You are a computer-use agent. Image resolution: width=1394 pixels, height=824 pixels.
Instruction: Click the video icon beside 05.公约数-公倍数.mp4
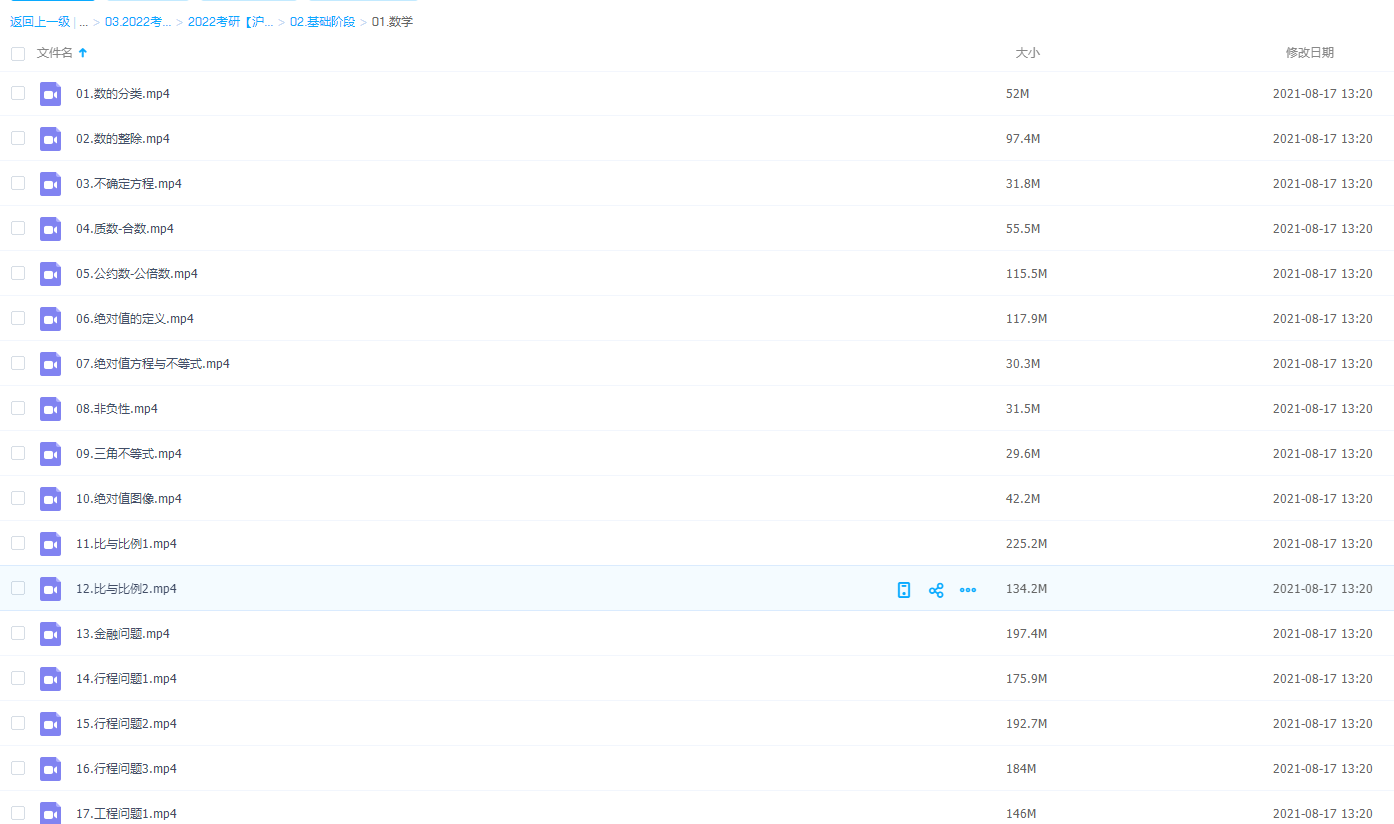(50, 274)
